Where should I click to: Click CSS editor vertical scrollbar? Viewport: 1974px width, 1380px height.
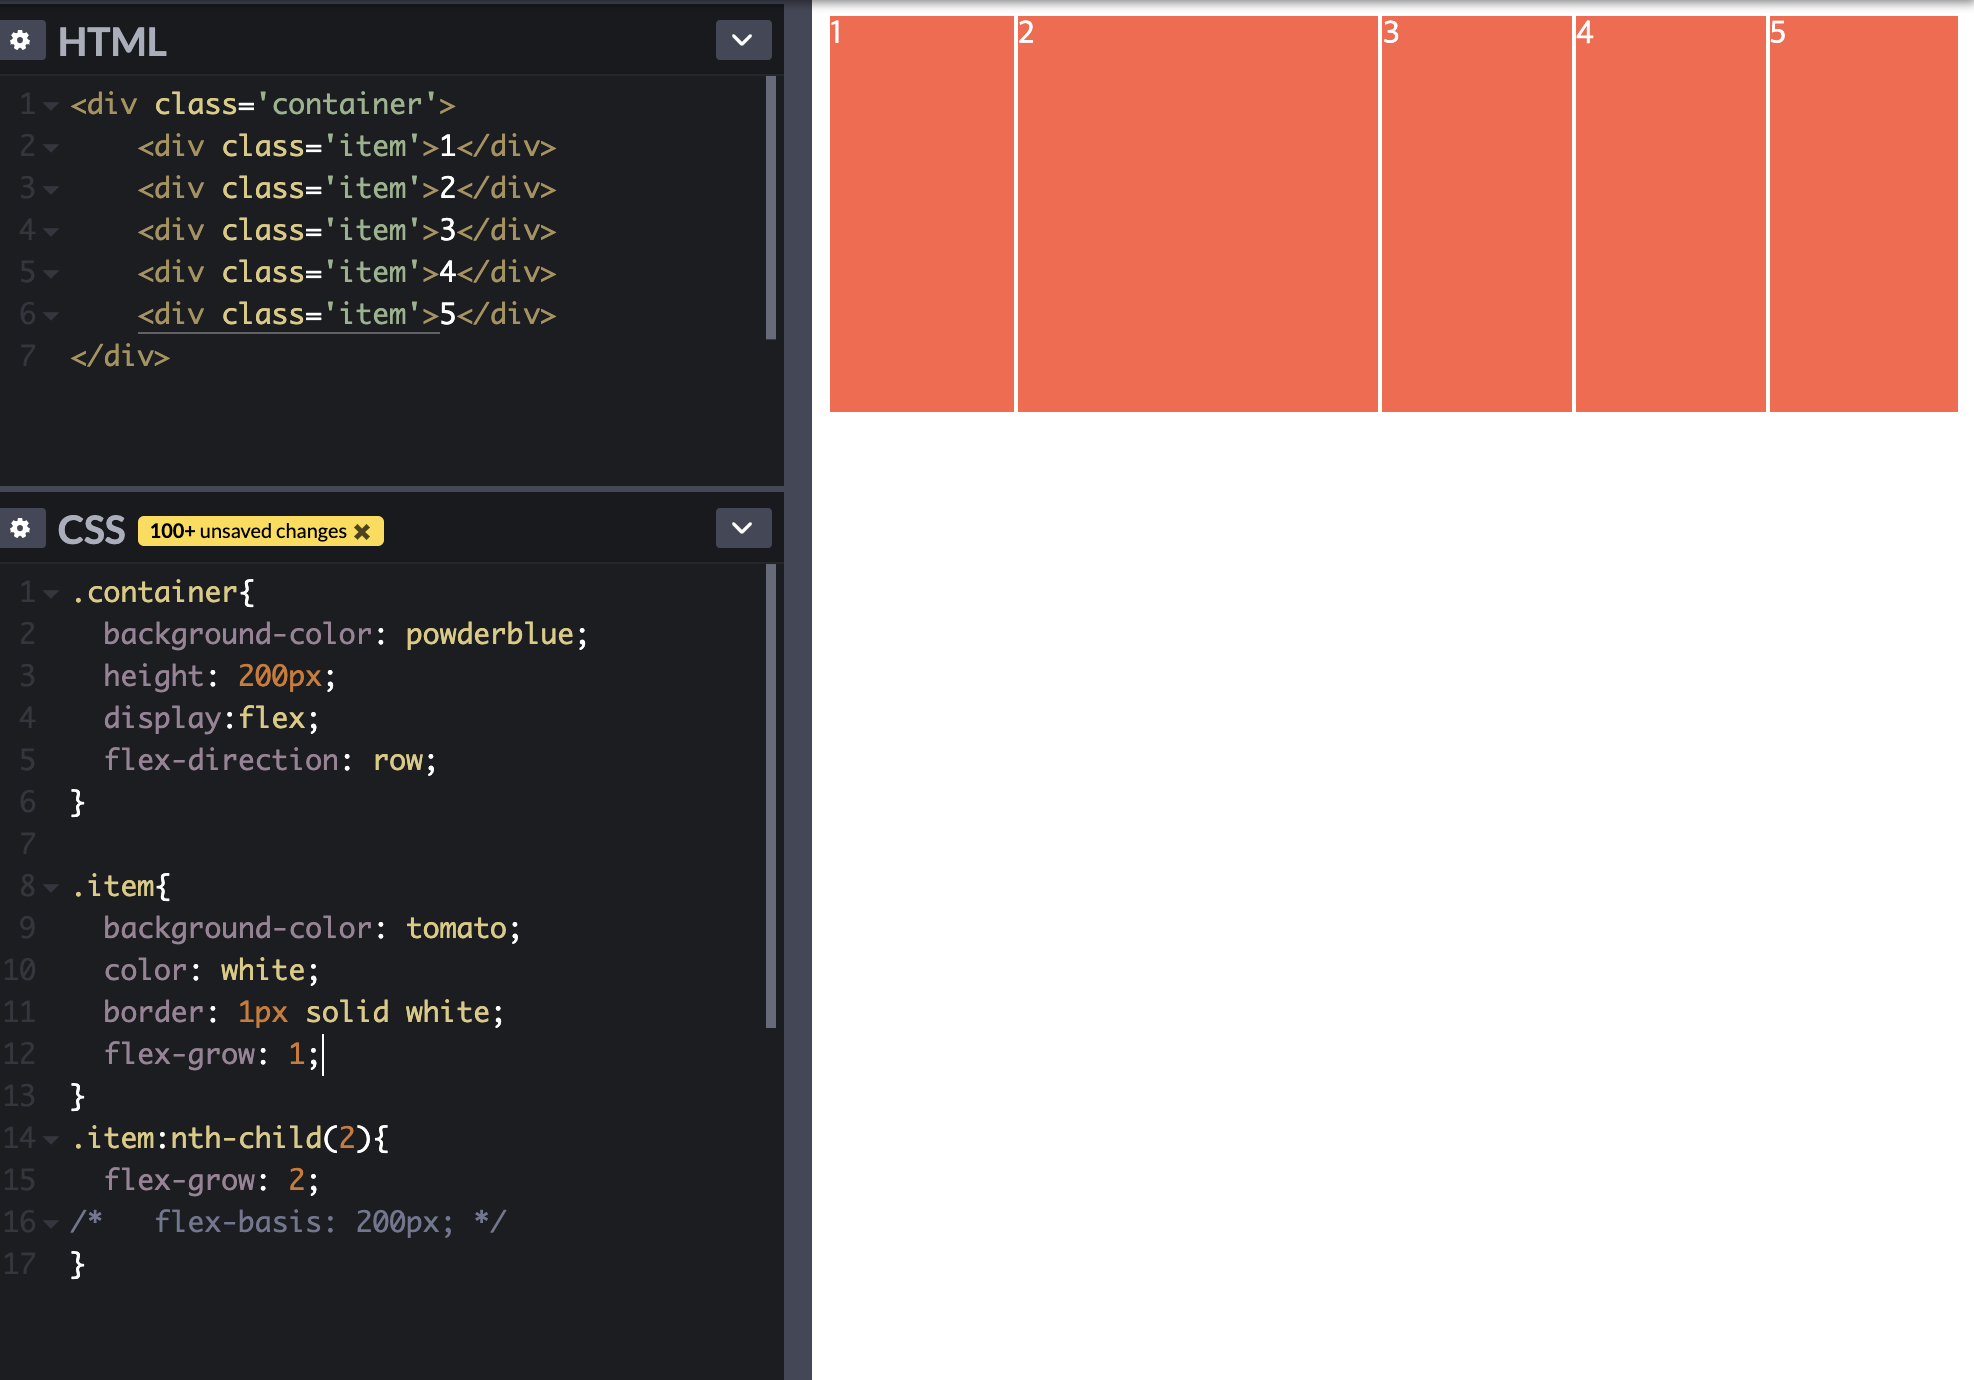pos(770,796)
